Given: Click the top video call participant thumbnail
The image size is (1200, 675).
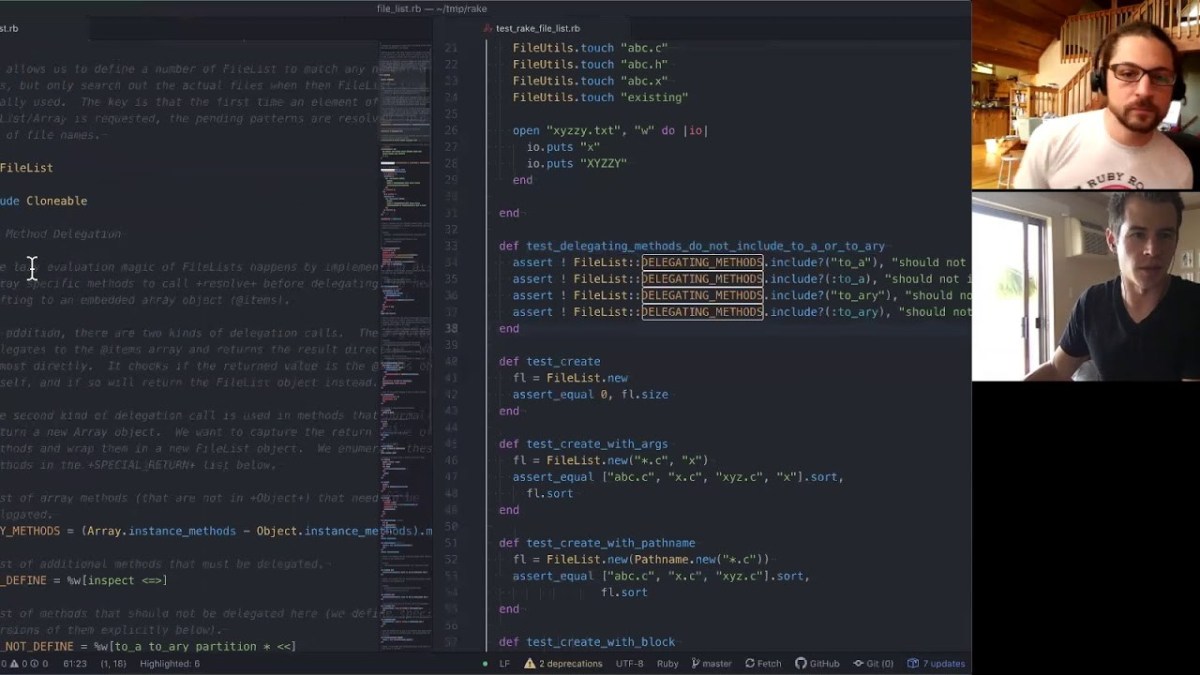Looking at the screenshot, I should click(1086, 95).
